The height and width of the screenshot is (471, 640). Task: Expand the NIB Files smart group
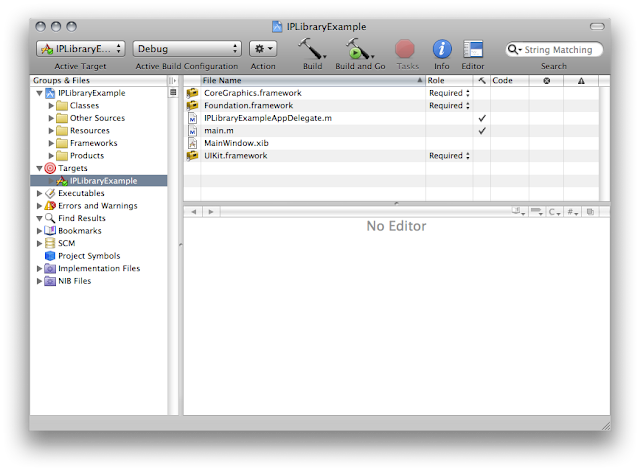click(x=39, y=281)
